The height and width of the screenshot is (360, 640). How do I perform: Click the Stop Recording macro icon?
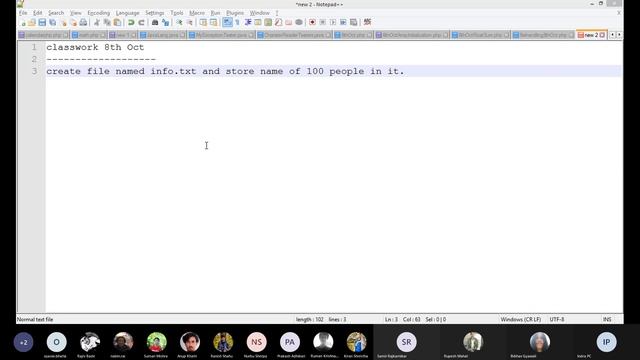(322, 22)
